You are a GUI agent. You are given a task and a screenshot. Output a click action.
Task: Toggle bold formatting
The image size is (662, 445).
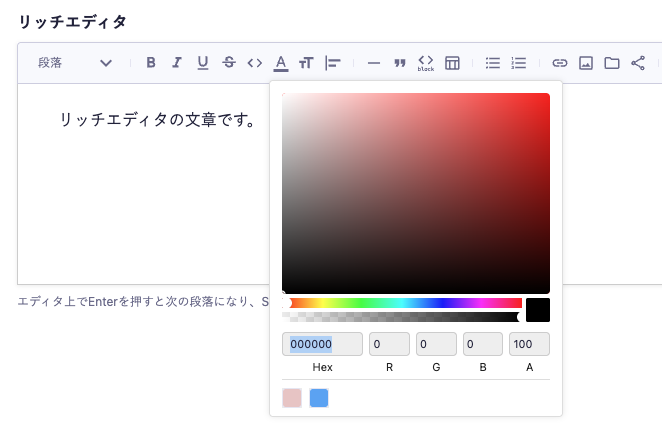[151, 63]
